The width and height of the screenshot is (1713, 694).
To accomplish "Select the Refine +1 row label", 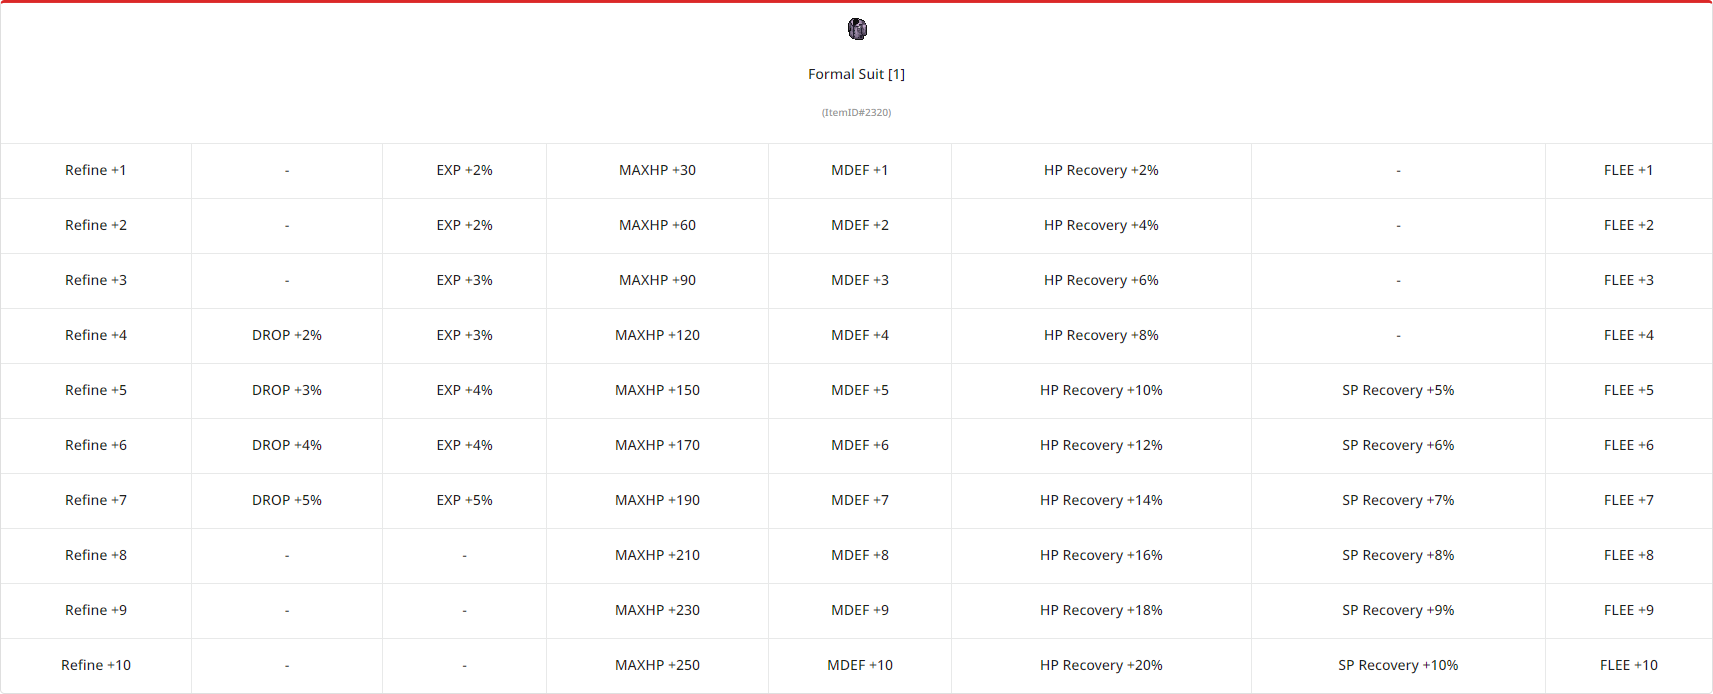I will click(x=96, y=170).
